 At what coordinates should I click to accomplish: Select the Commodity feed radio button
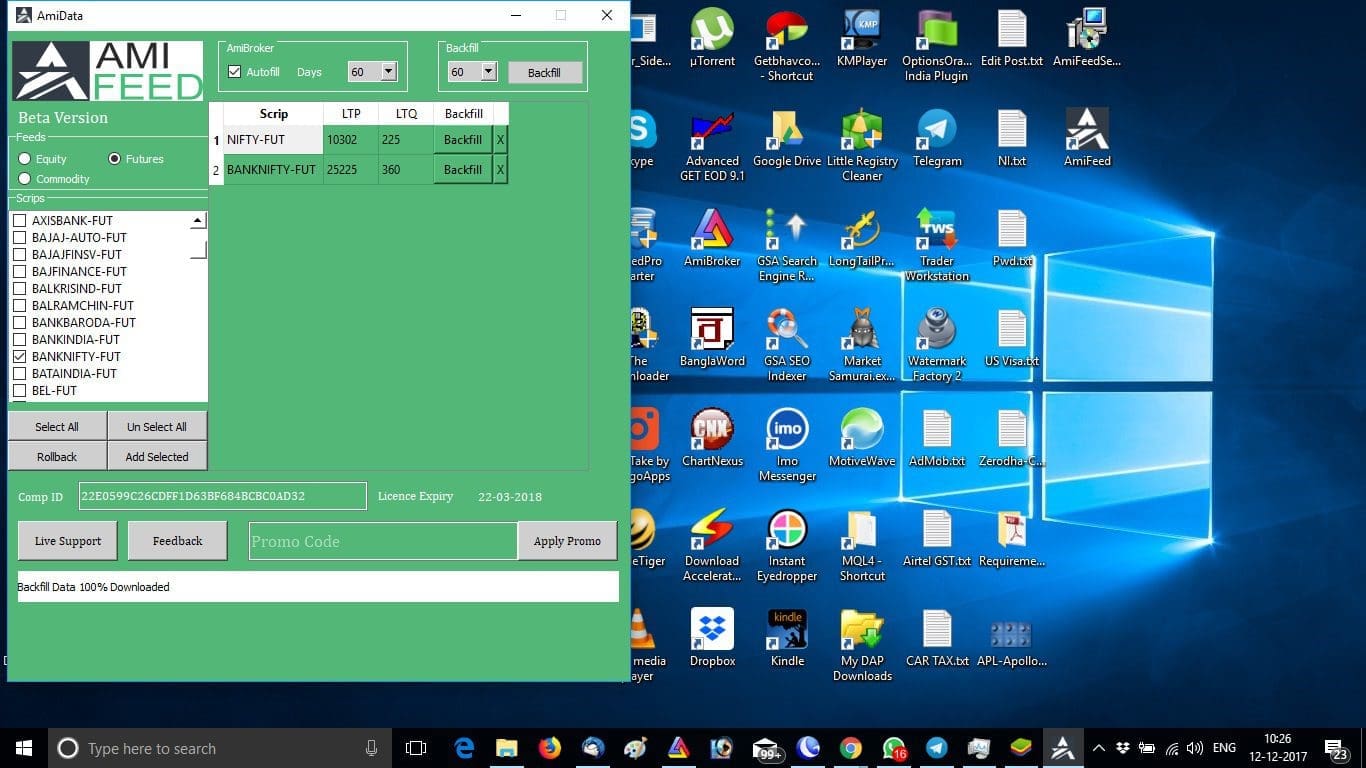coord(25,179)
